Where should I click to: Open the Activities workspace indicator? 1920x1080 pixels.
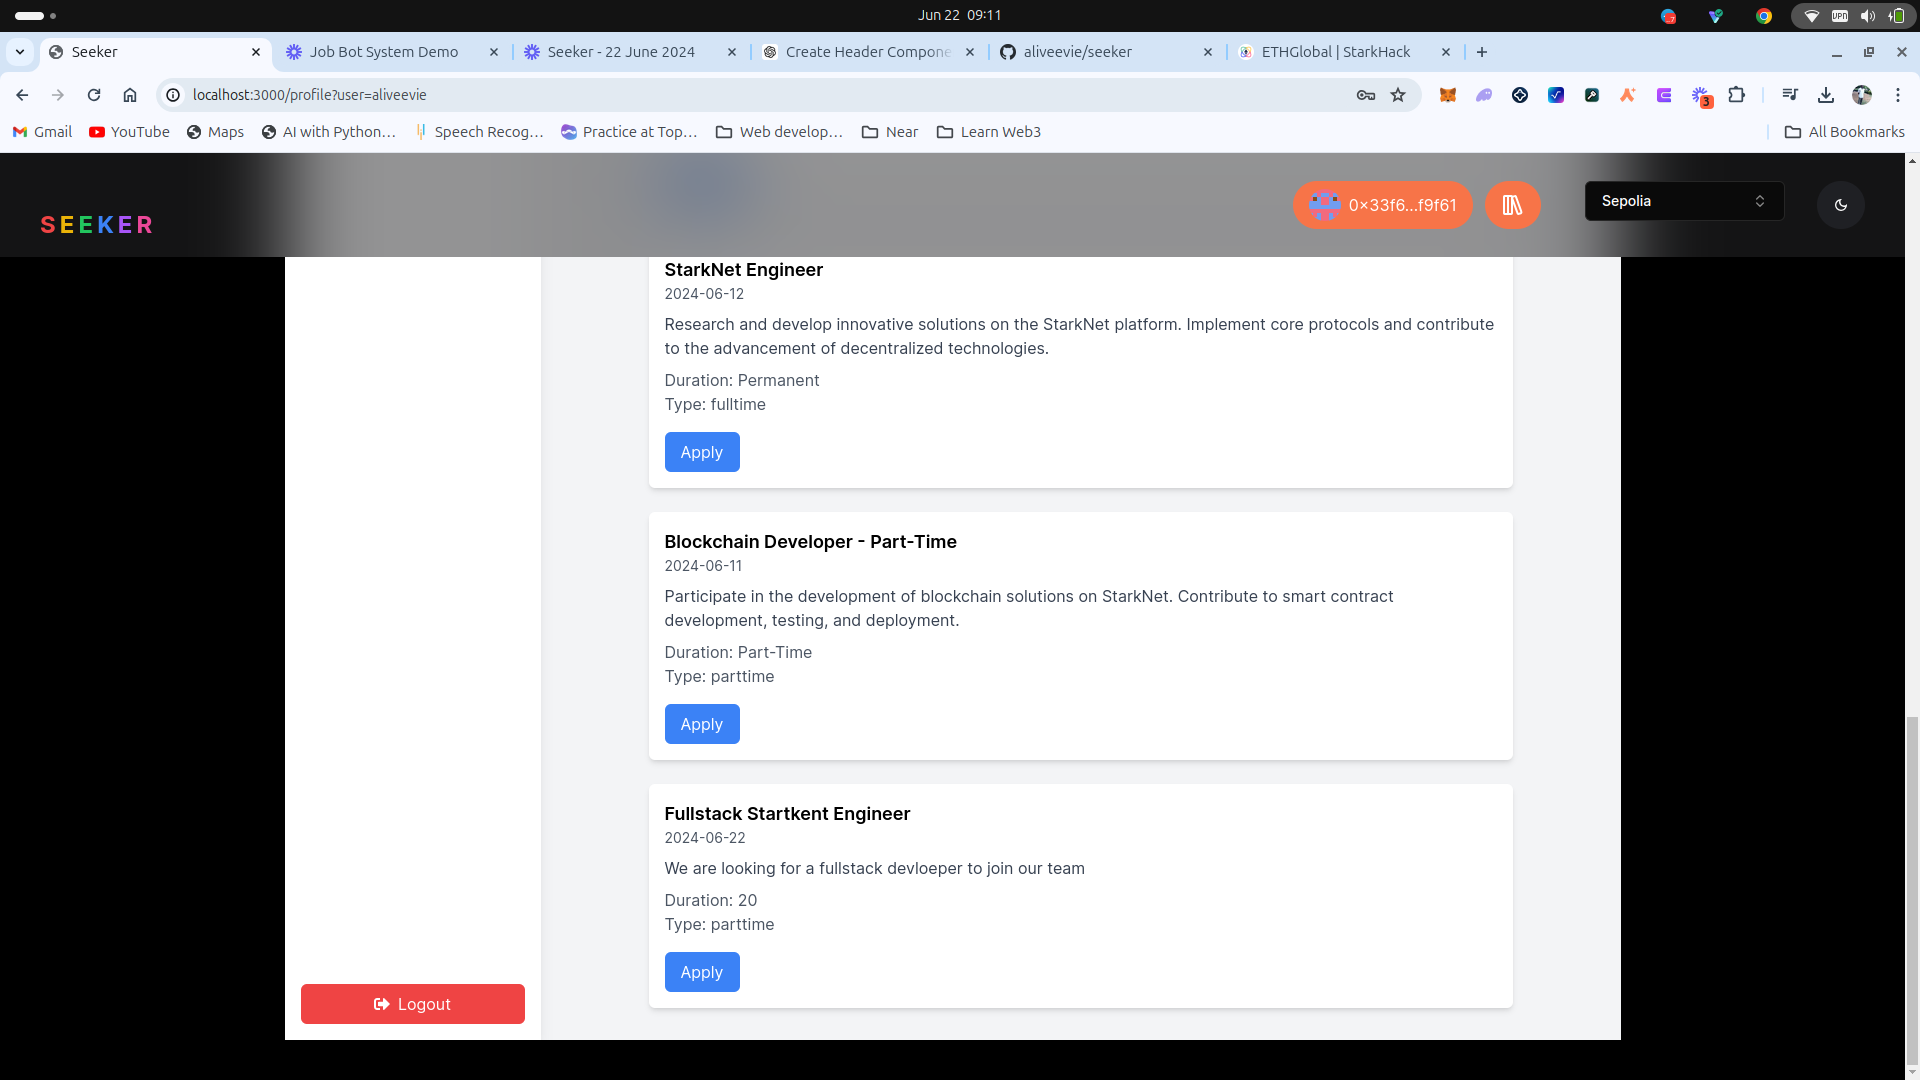pos(36,16)
